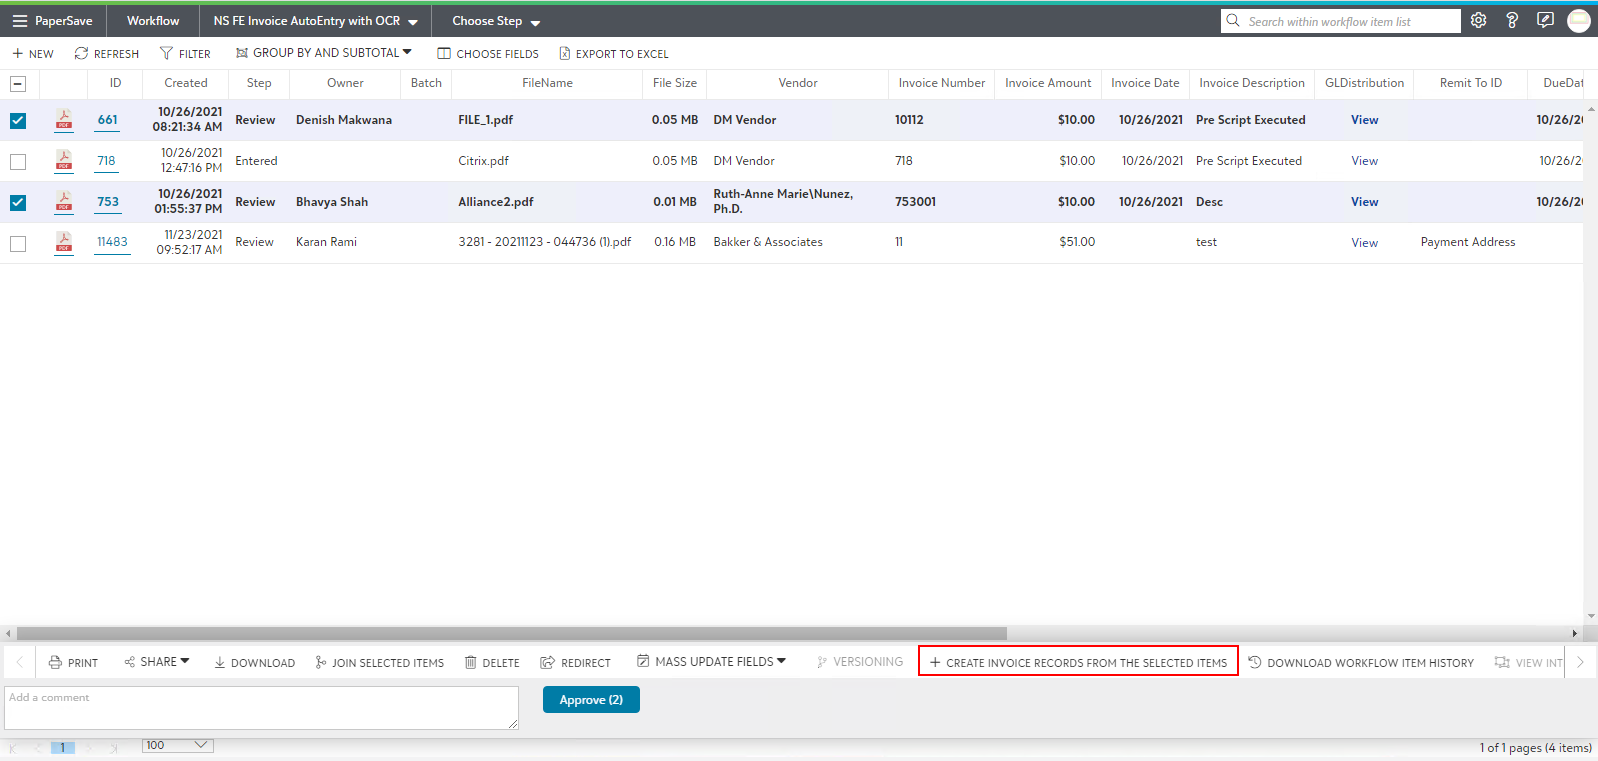Select the checkbox for item 11483
This screenshot has height=761, width=1598.
point(18,243)
